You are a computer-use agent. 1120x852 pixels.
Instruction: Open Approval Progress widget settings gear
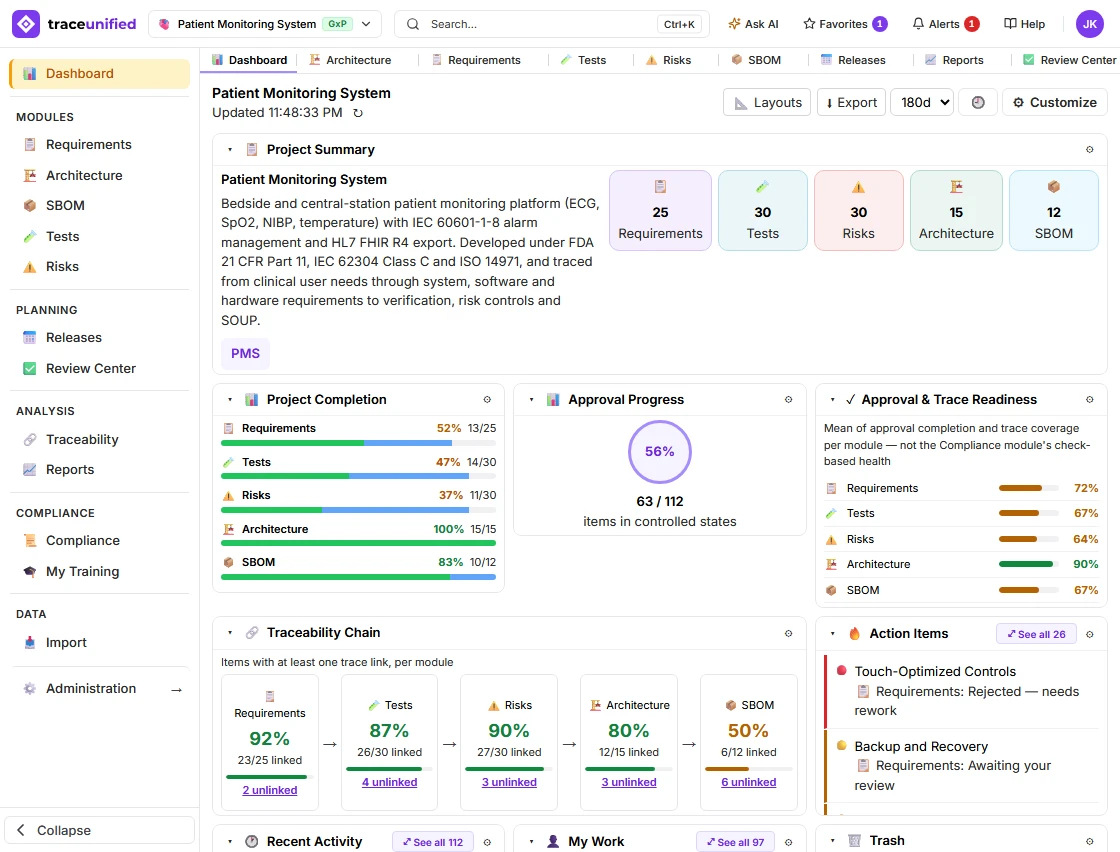pos(789,400)
